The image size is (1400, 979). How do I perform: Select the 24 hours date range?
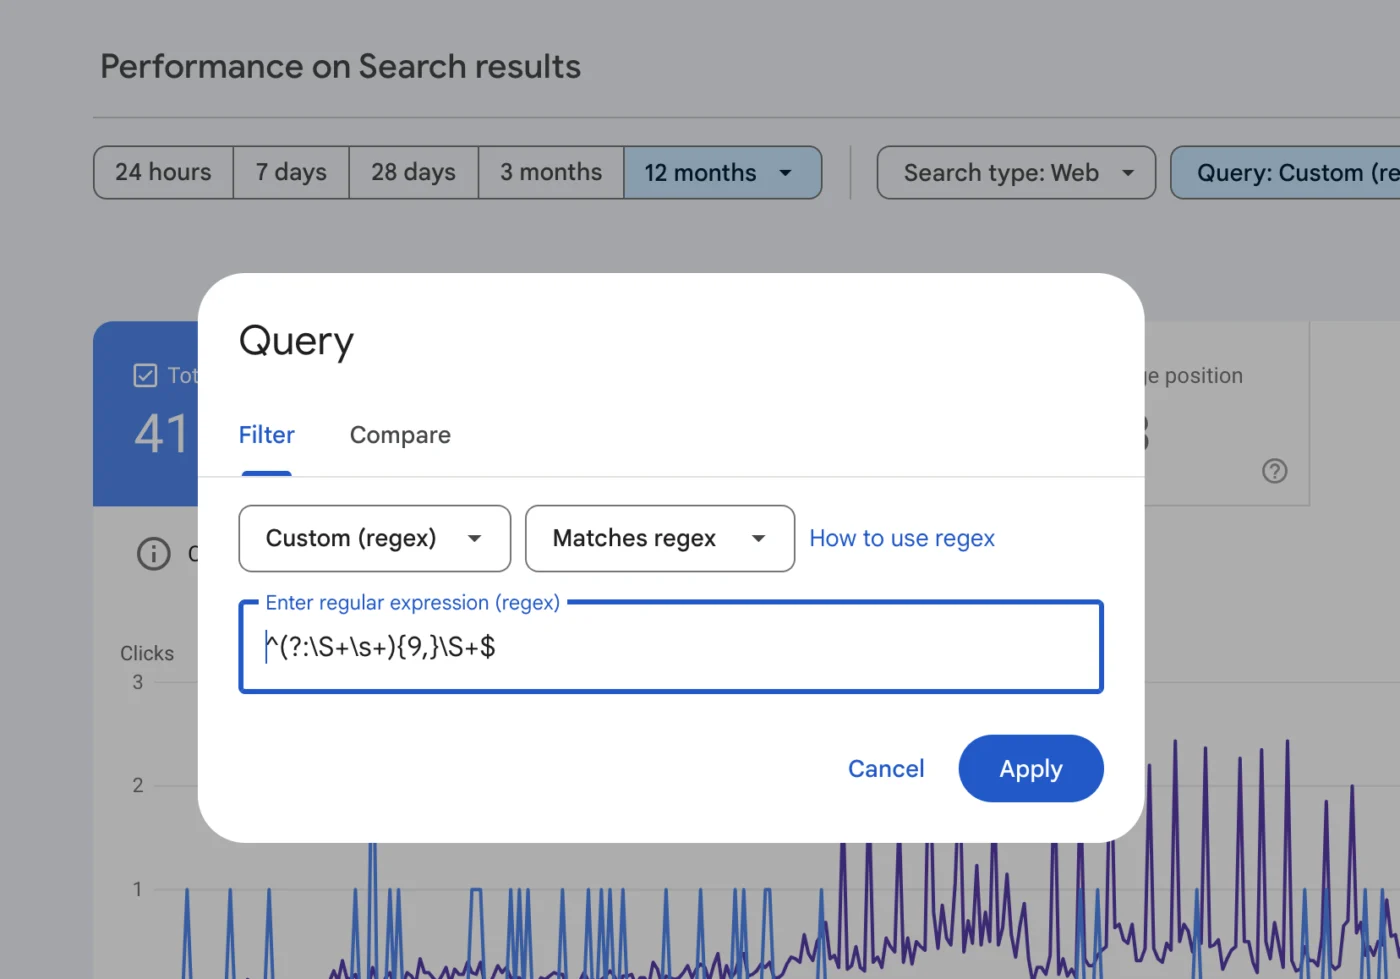[x=163, y=172]
